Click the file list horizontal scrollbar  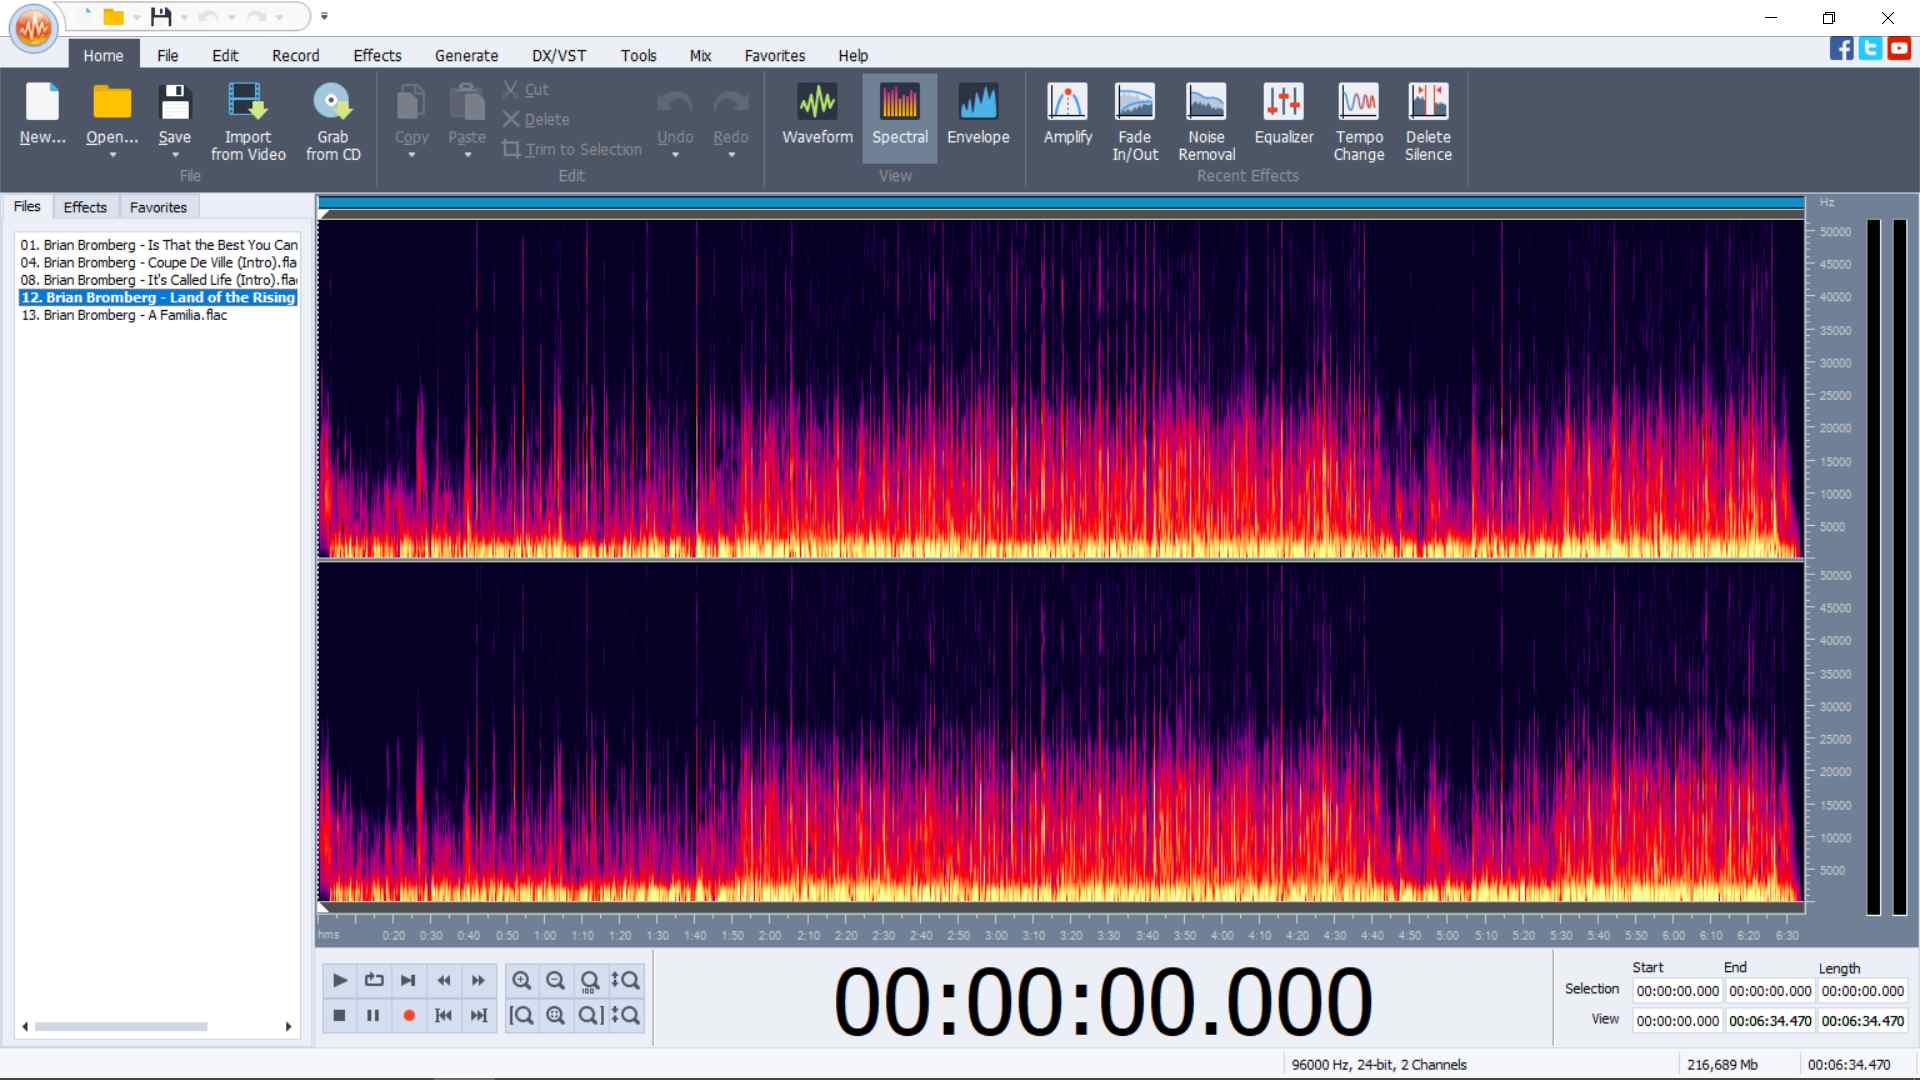coord(120,1026)
